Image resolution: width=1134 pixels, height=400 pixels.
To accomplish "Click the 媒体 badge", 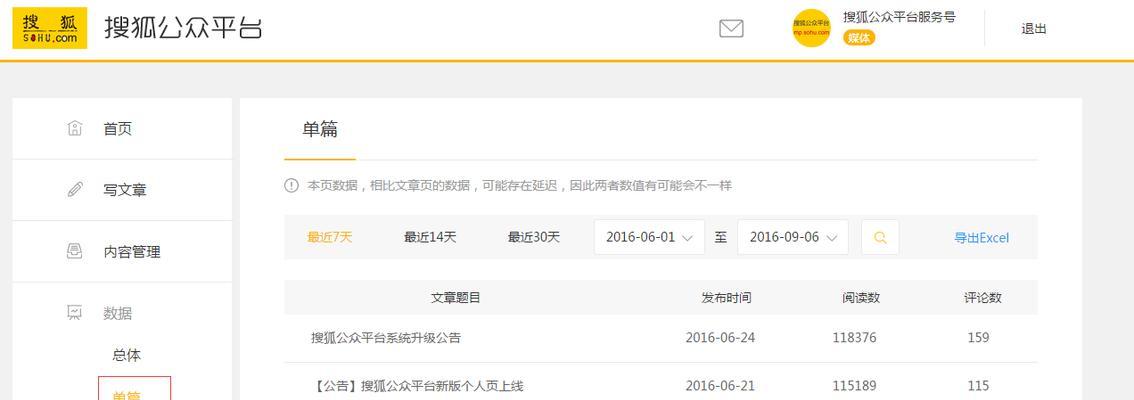I will pos(859,38).
